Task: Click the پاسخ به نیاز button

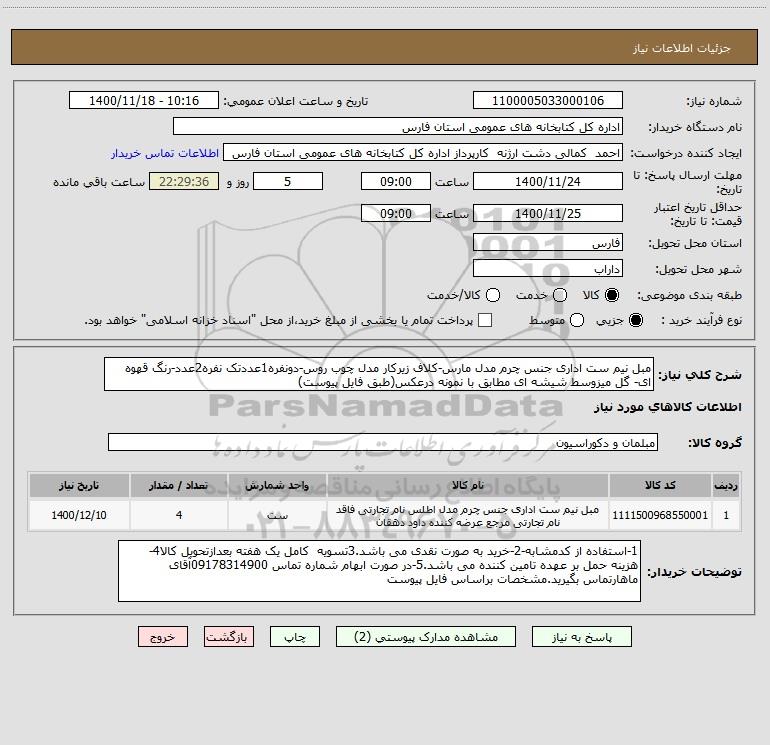Action: (582, 637)
